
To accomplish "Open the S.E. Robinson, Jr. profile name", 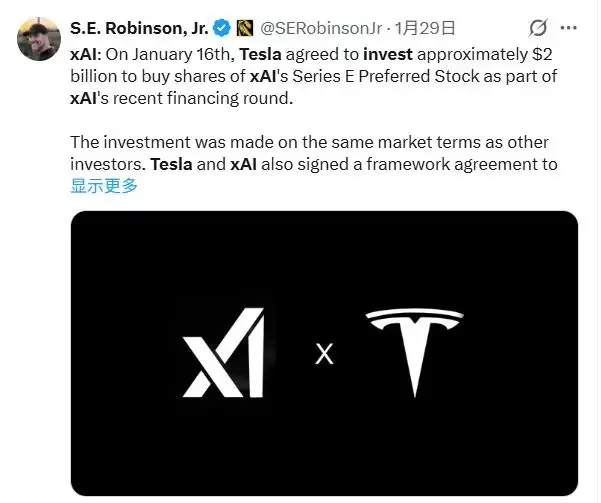I will click(139, 27).
